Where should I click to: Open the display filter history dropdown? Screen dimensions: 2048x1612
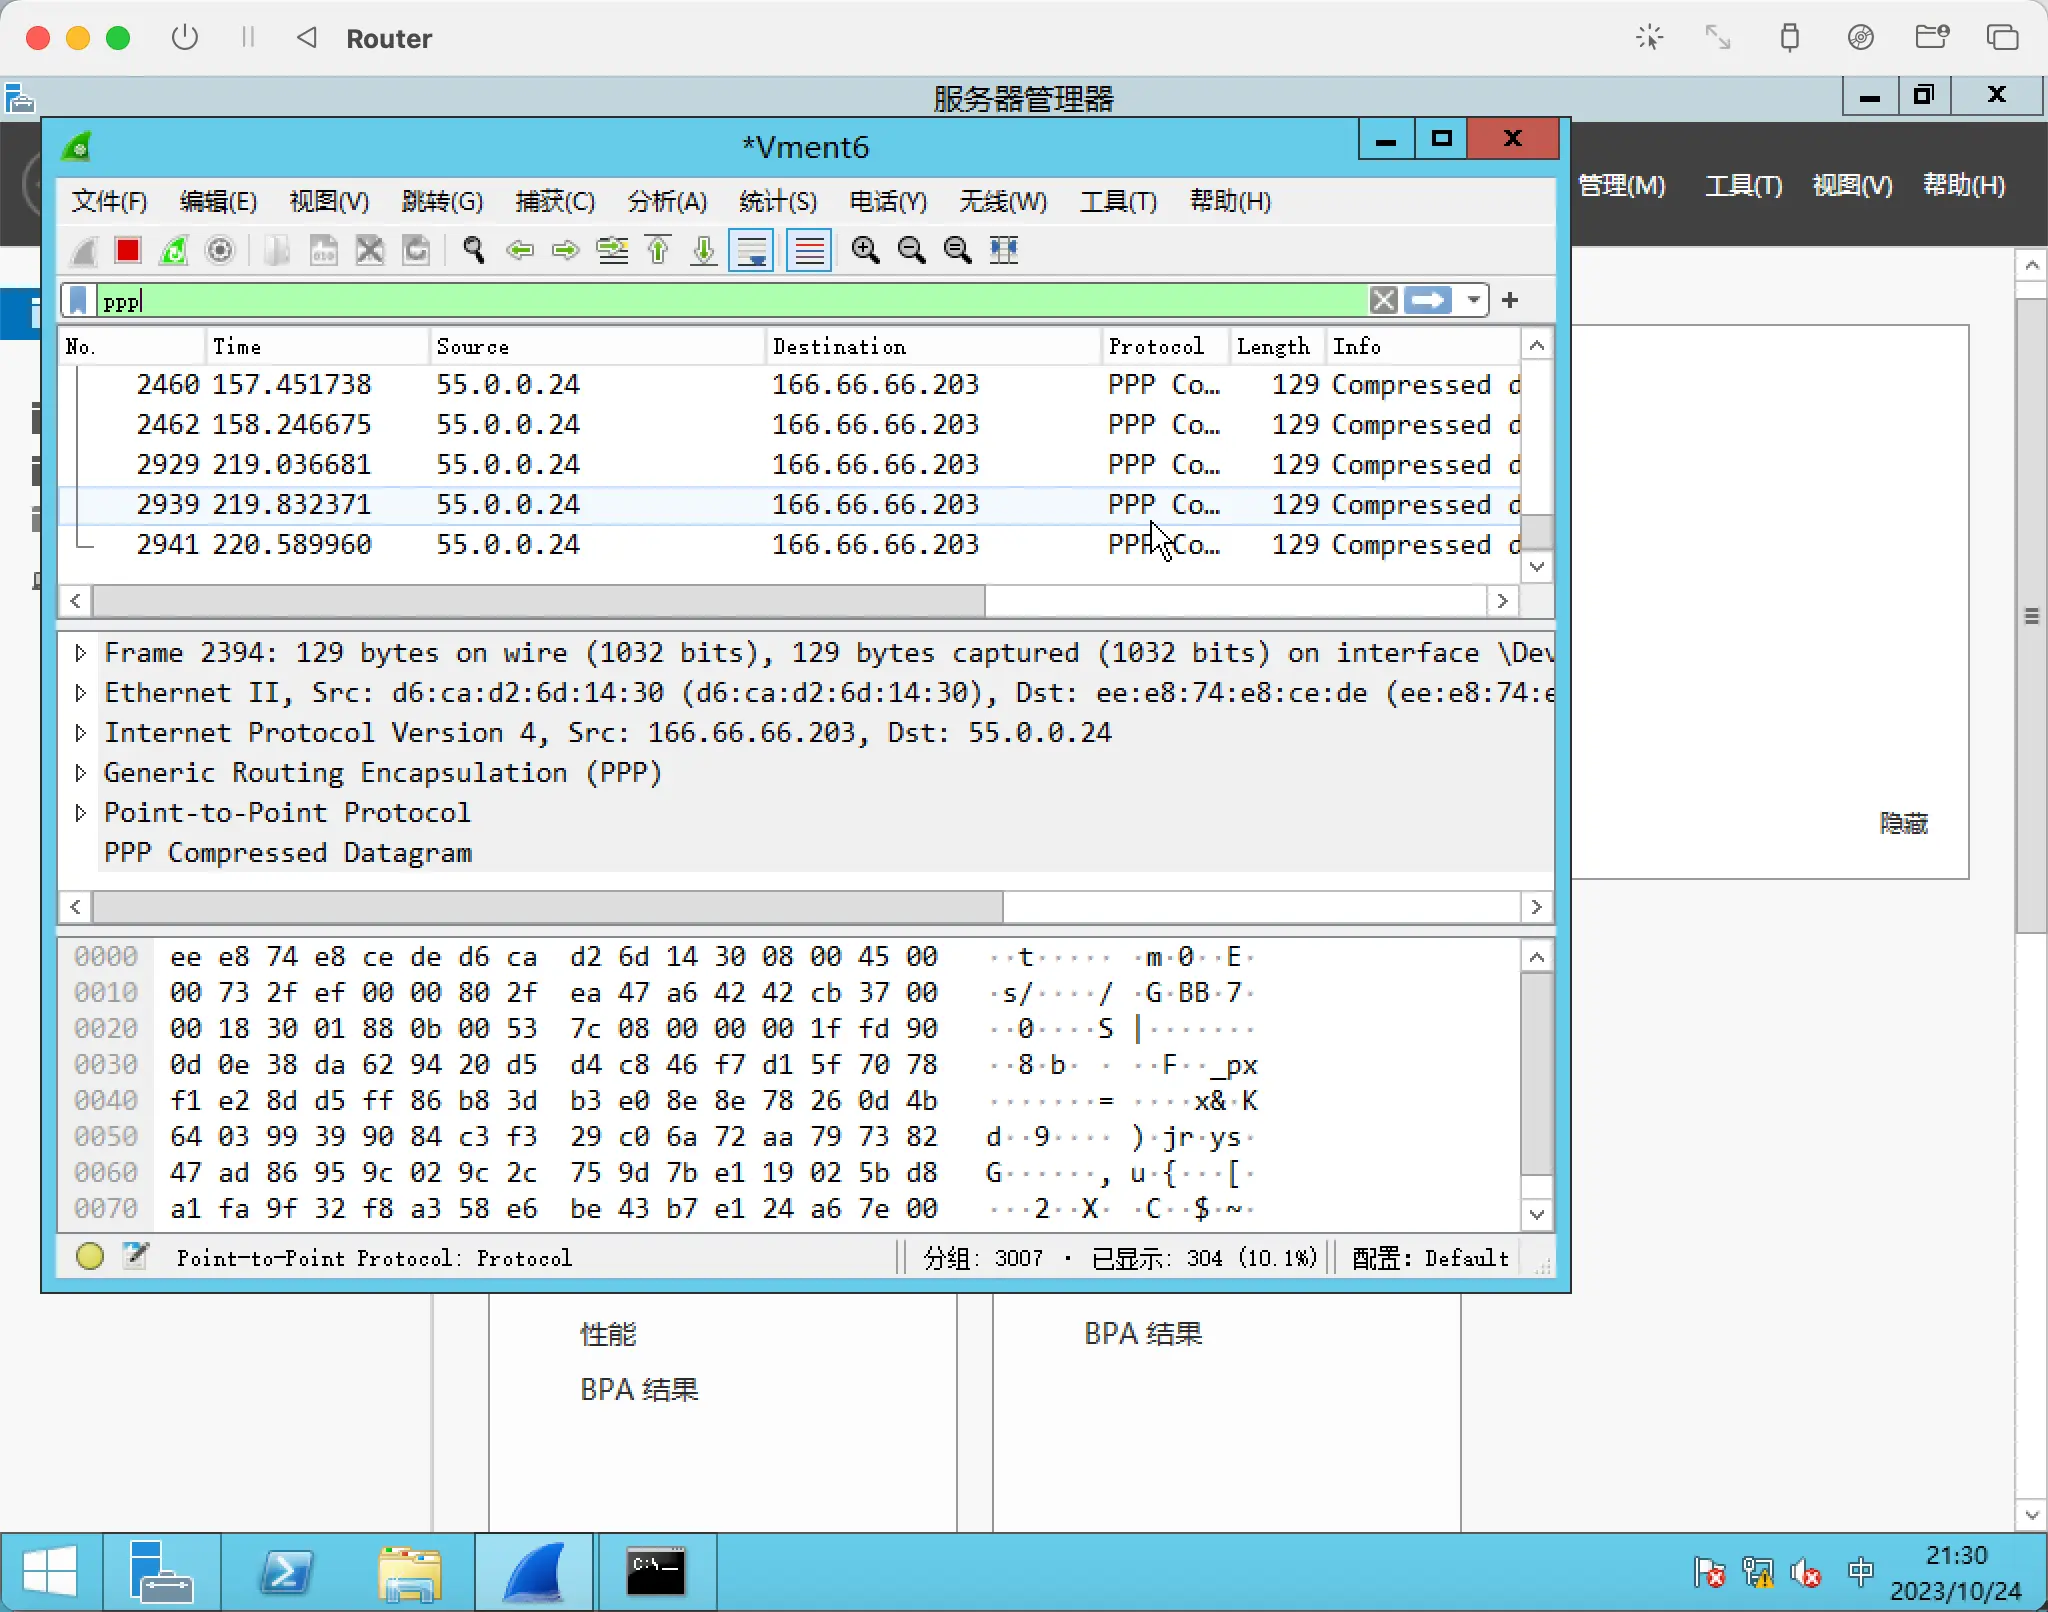pos(1473,301)
